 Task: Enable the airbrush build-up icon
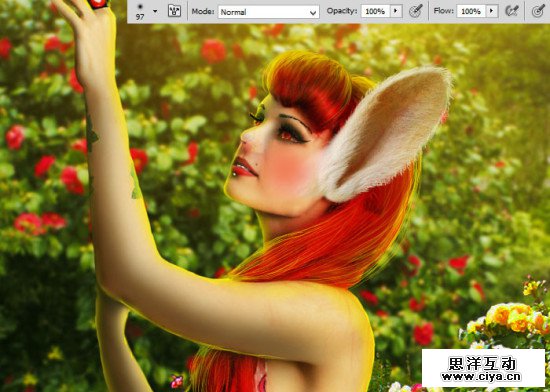[x=512, y=11]
